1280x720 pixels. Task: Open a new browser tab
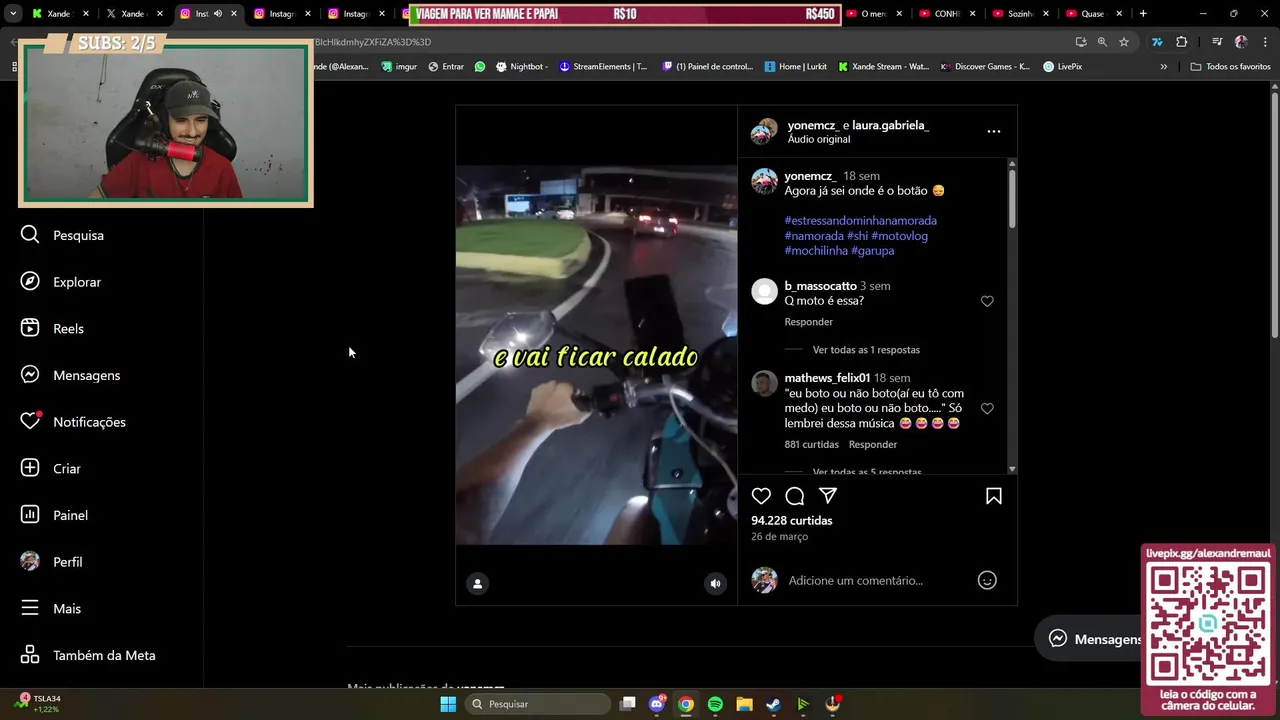pos(1143,14)
